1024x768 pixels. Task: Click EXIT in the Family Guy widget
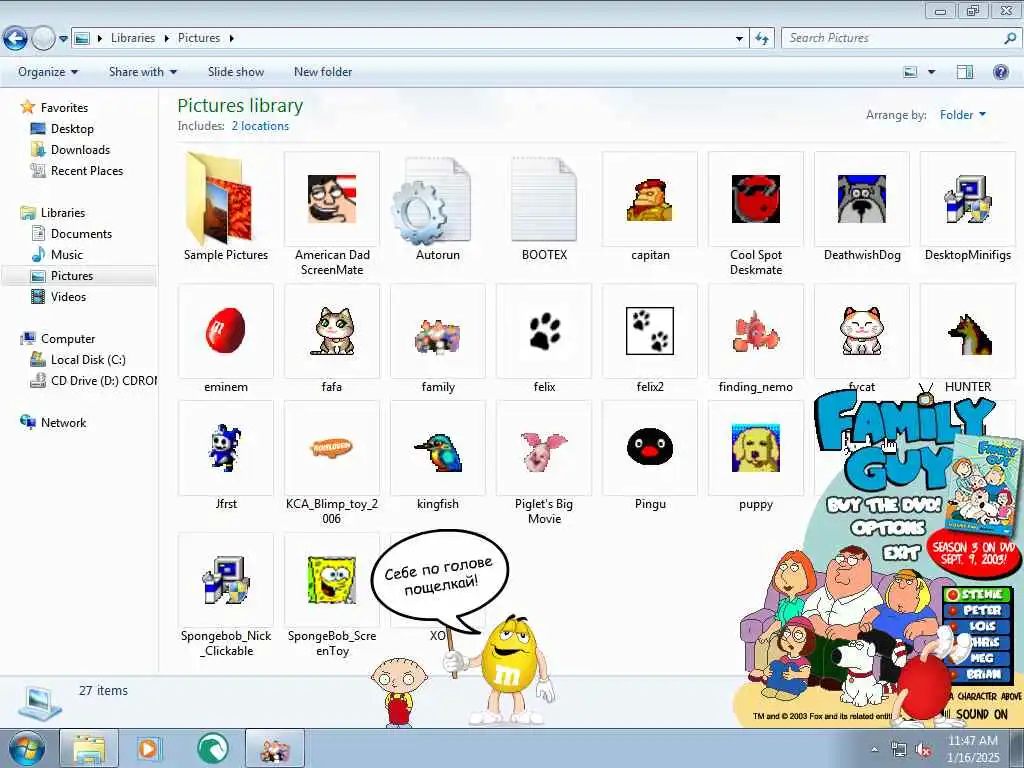point(901,552)
